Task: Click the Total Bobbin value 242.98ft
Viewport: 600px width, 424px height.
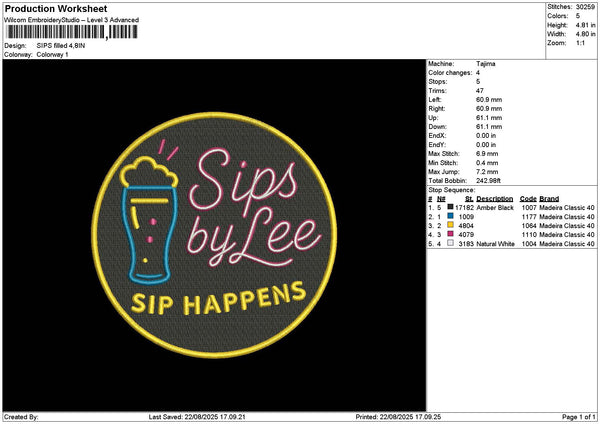Action: (488, 181)
